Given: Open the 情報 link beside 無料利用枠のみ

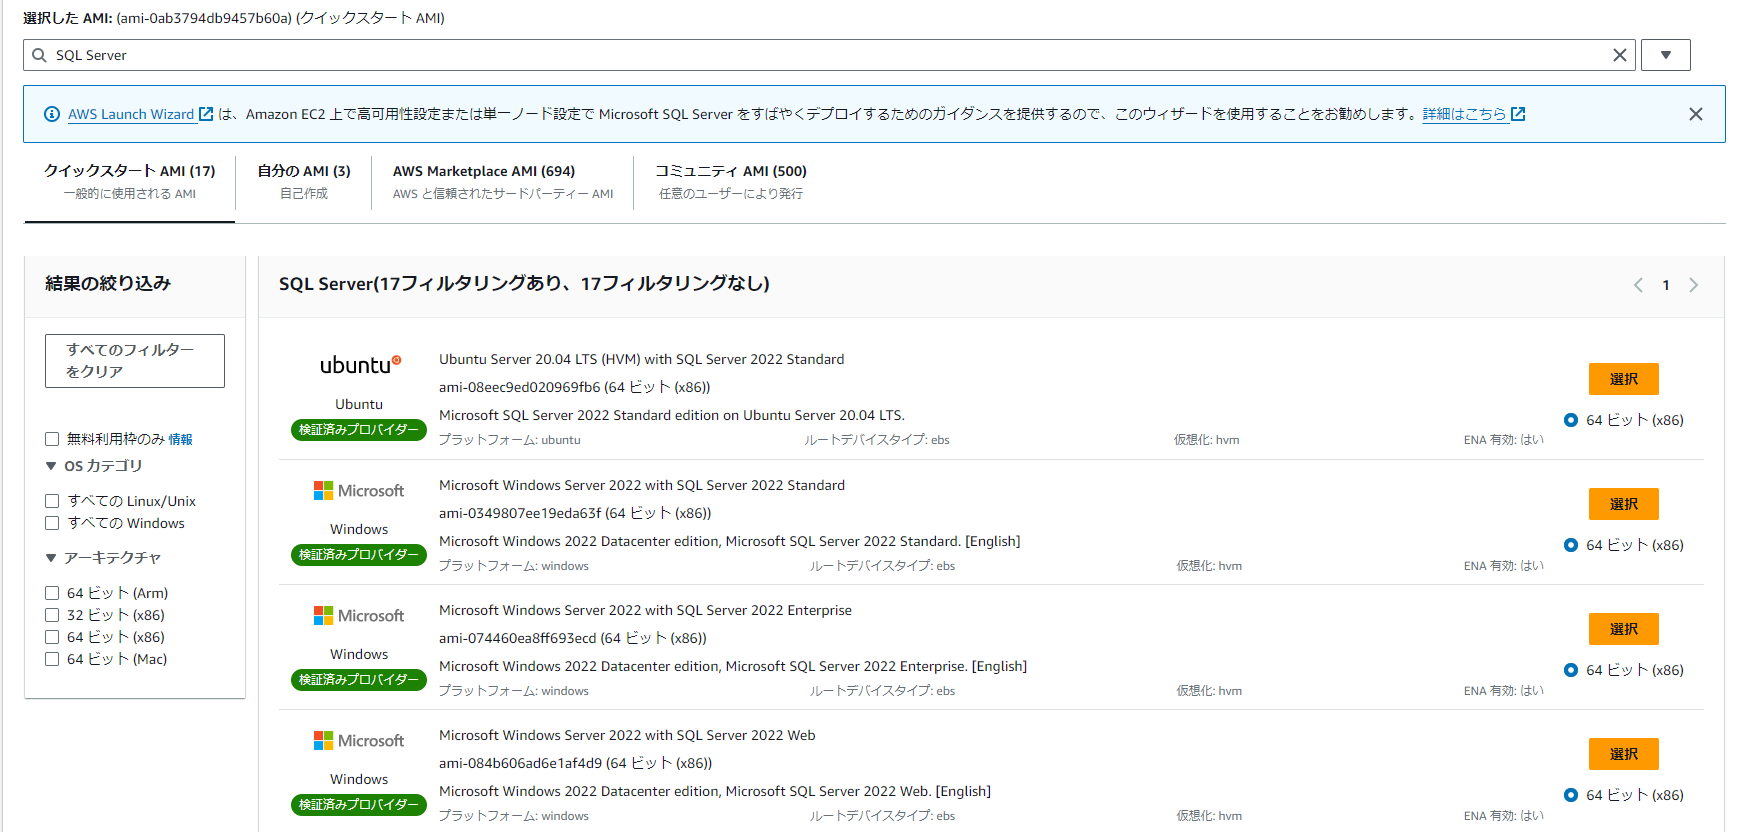Looking at the screenshot, I should 180,439.
